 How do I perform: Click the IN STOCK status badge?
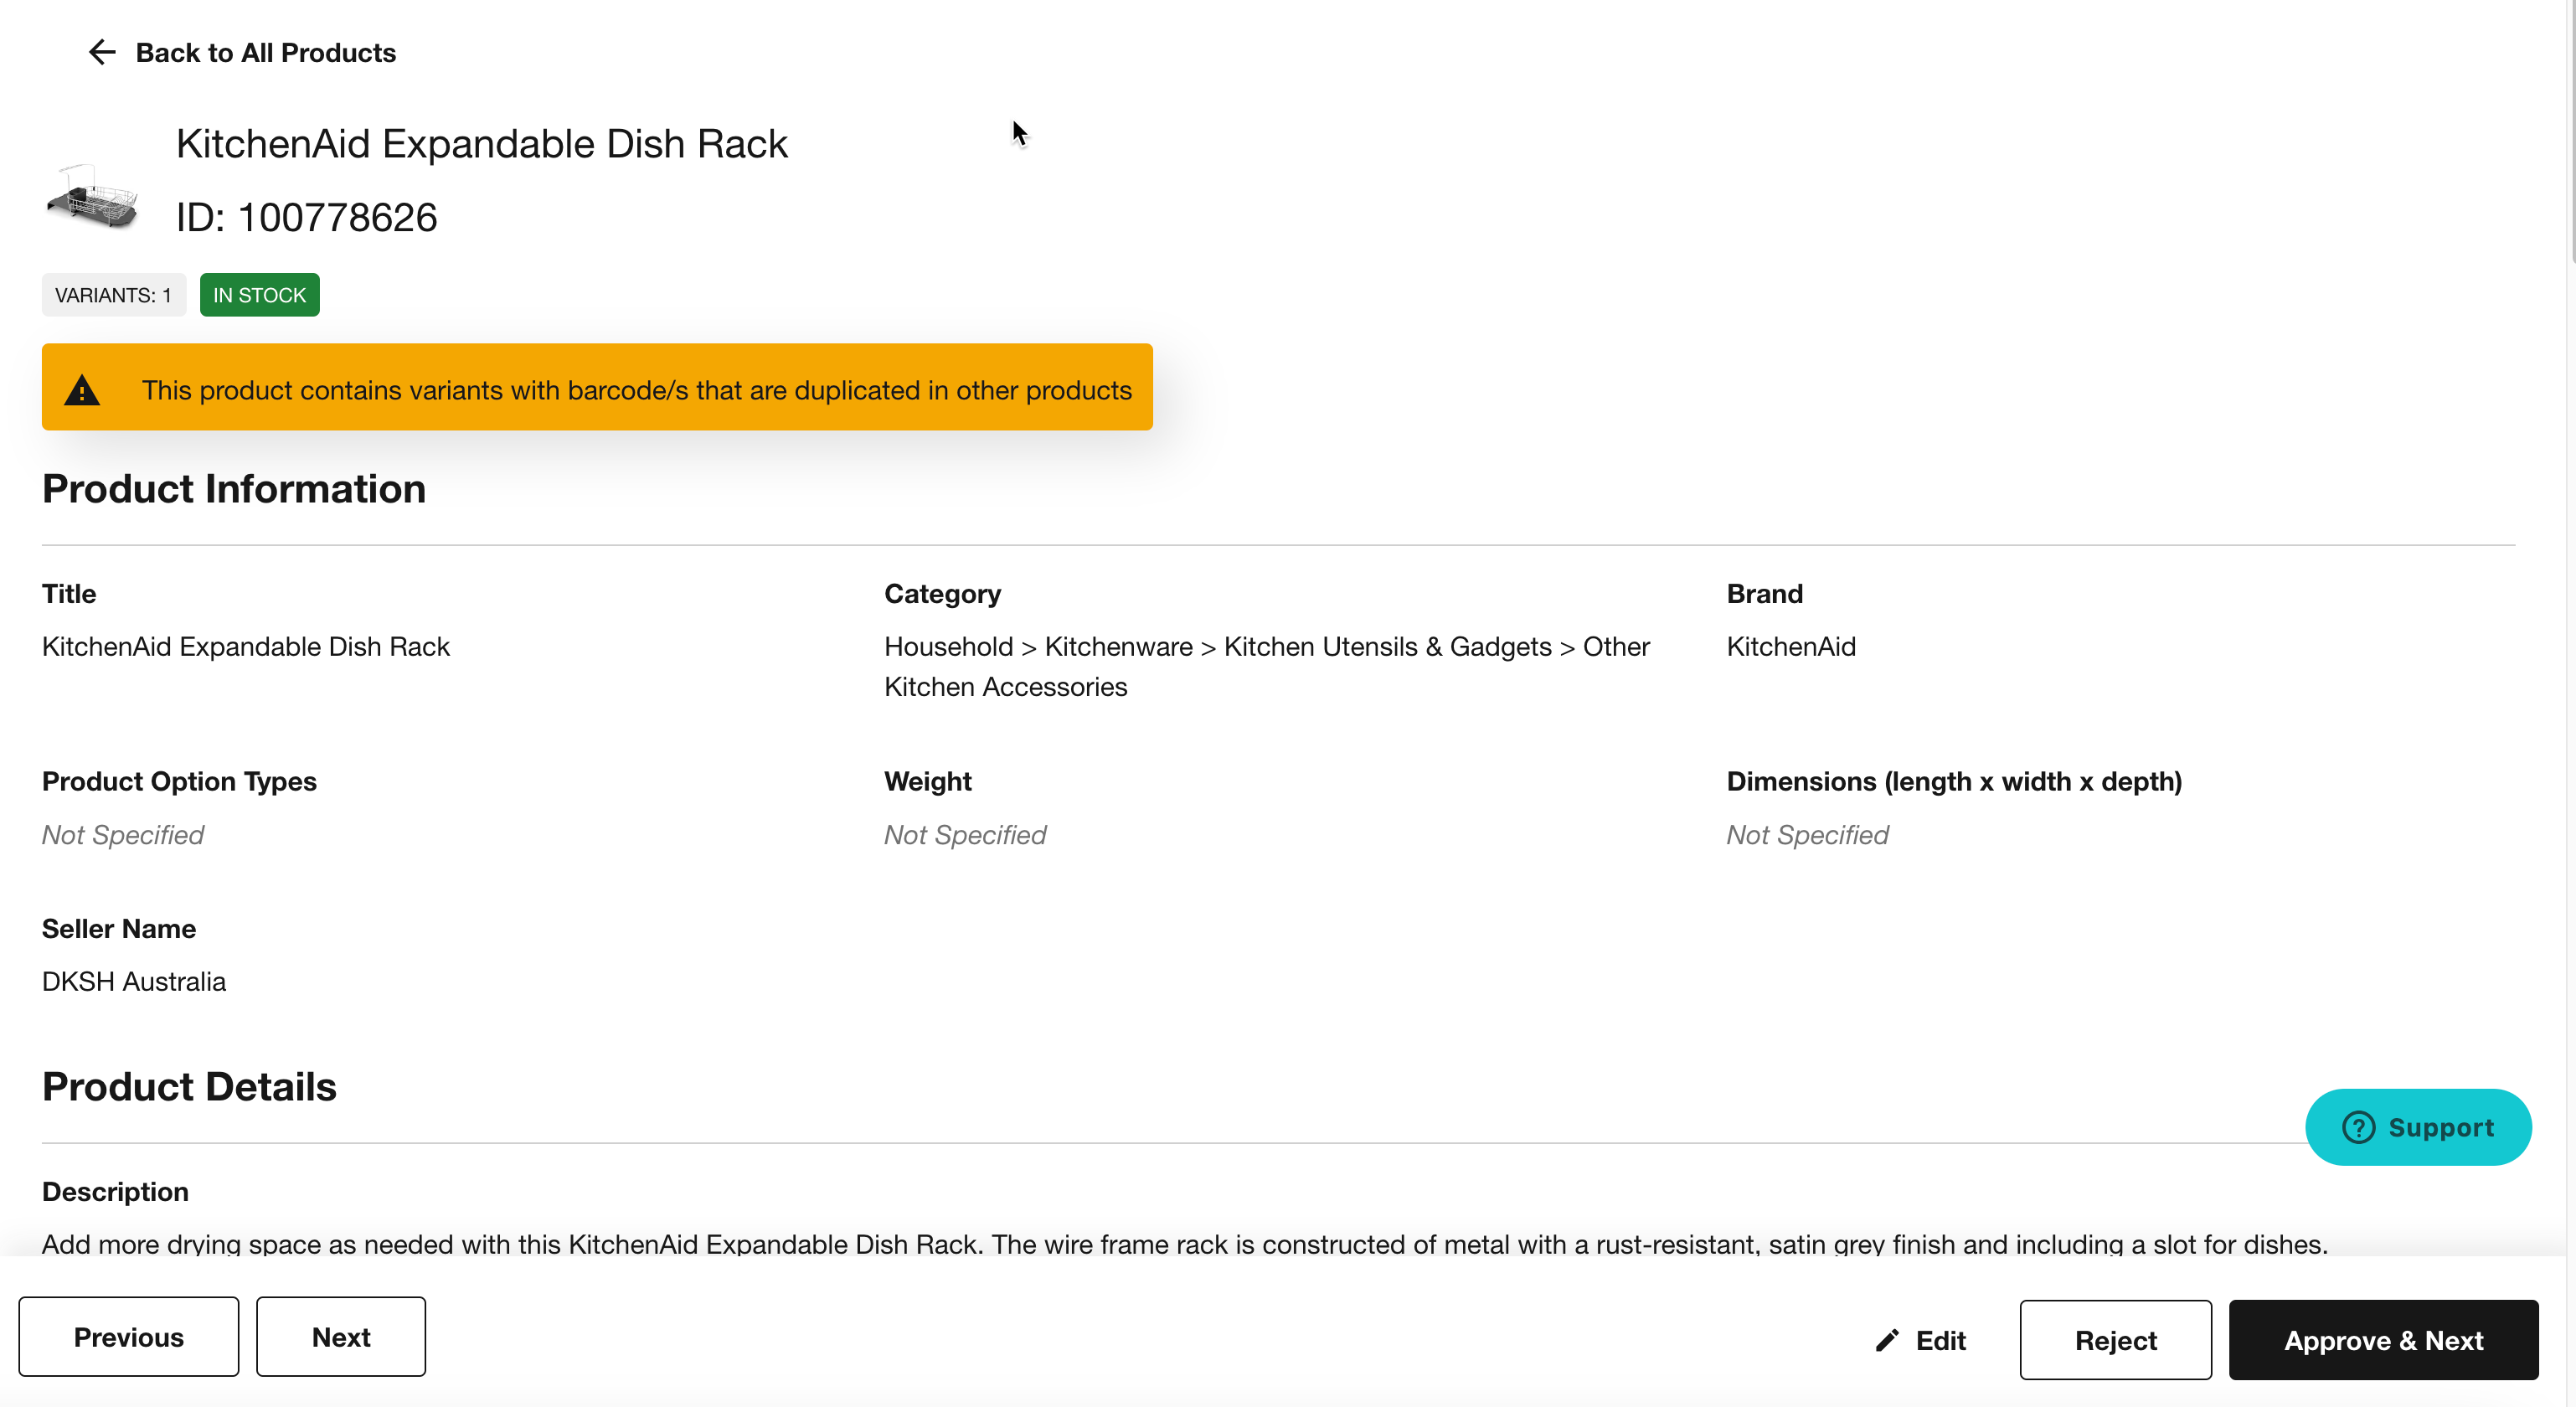tap(259, 295)
